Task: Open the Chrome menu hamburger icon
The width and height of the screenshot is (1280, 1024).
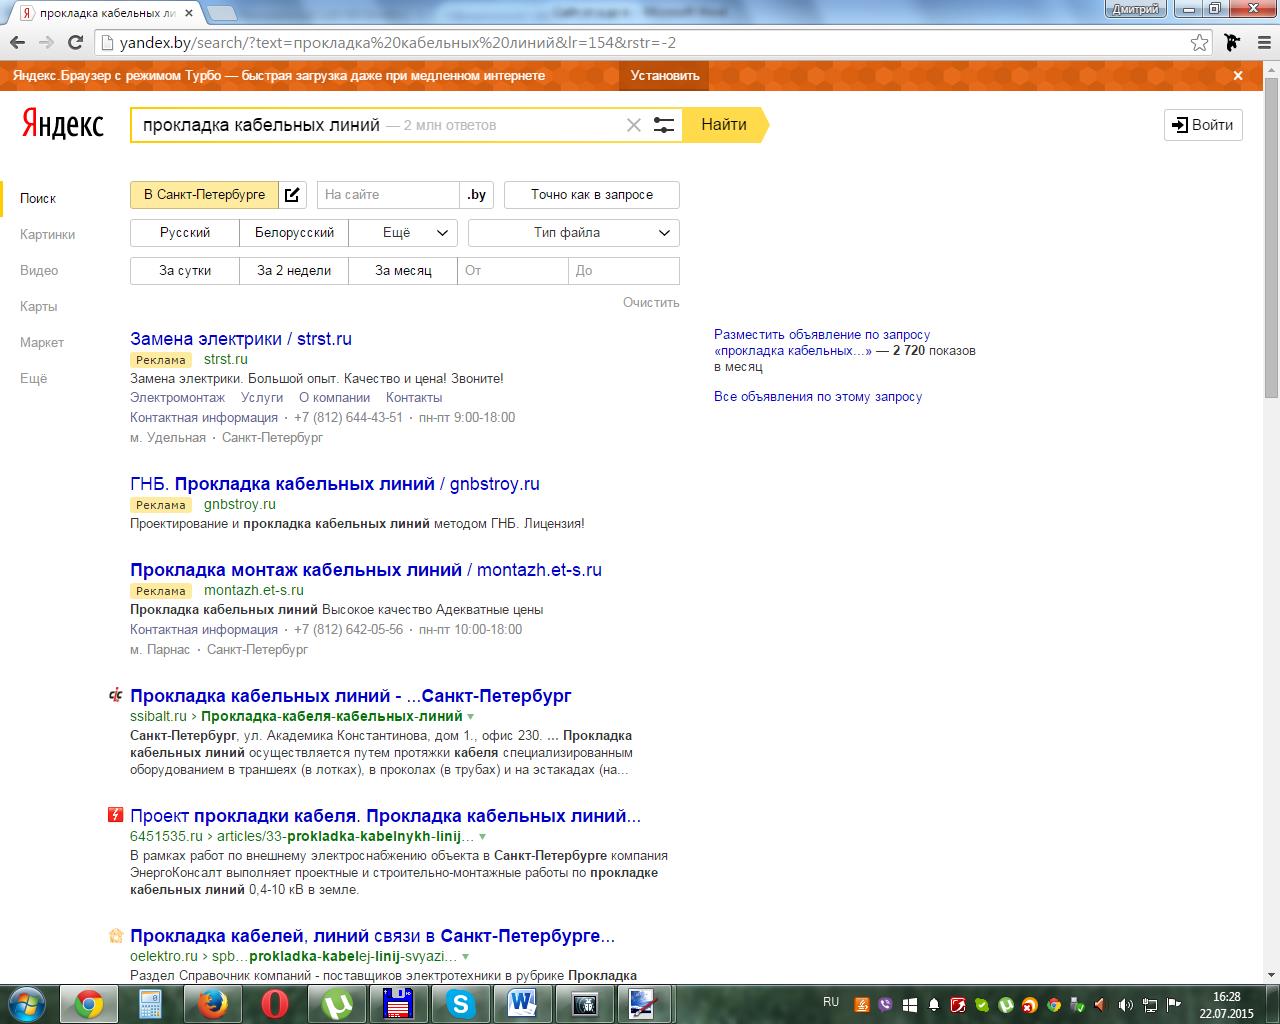Action: click(x=1262, y=43)
